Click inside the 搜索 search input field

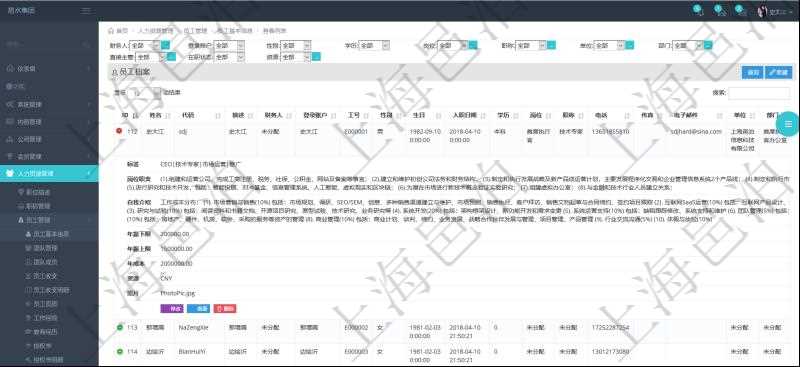pos(759,93)
